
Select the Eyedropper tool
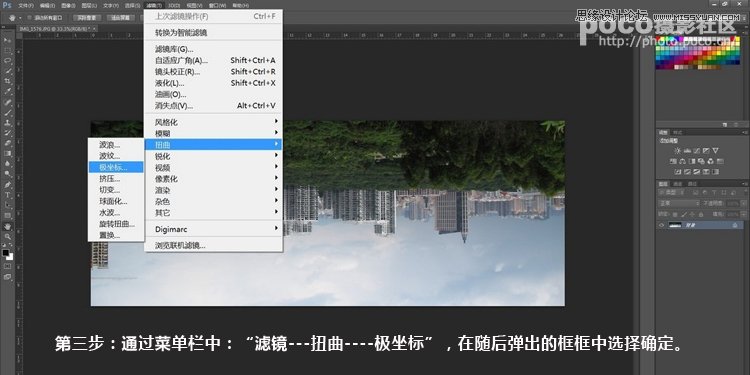click(8, 91)
